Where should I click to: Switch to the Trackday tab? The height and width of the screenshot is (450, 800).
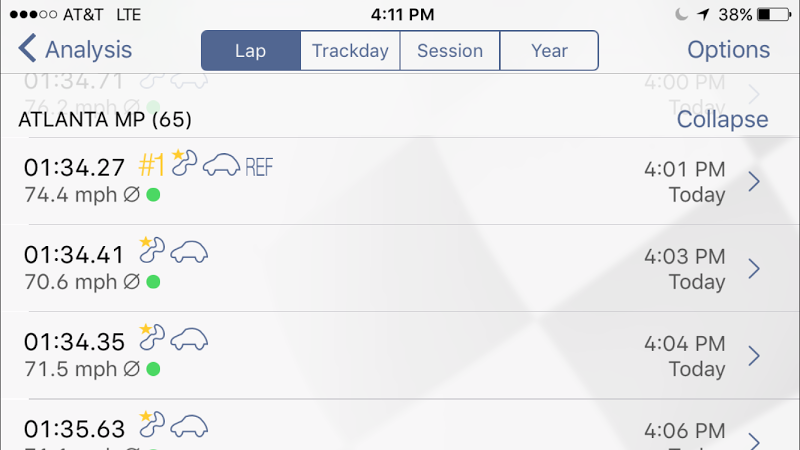click(350, 50)
